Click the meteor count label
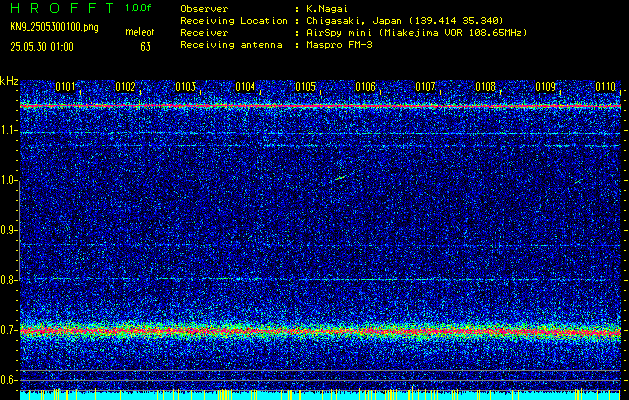629x400 pixels. pyautogui.click(x=140, y=32)
